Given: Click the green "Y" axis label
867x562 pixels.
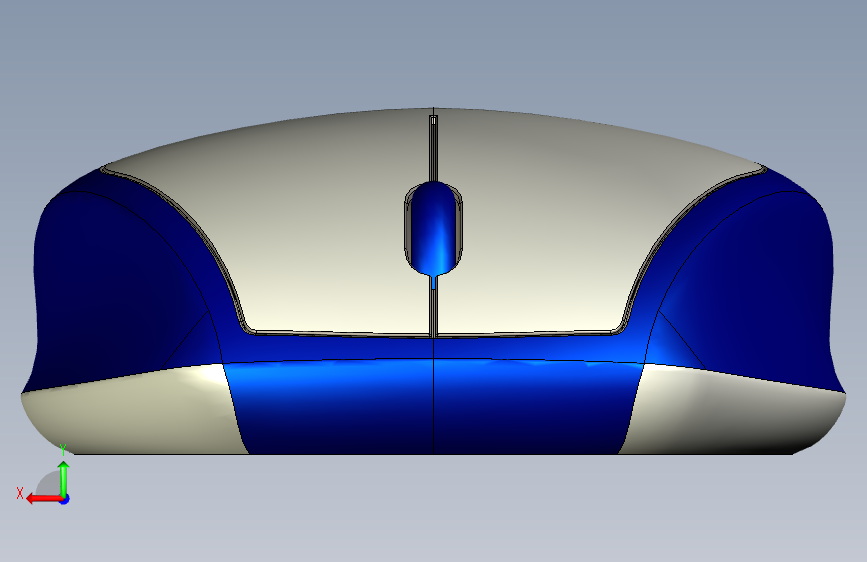Looking at the screenshot, I should (x=64, y=450).
